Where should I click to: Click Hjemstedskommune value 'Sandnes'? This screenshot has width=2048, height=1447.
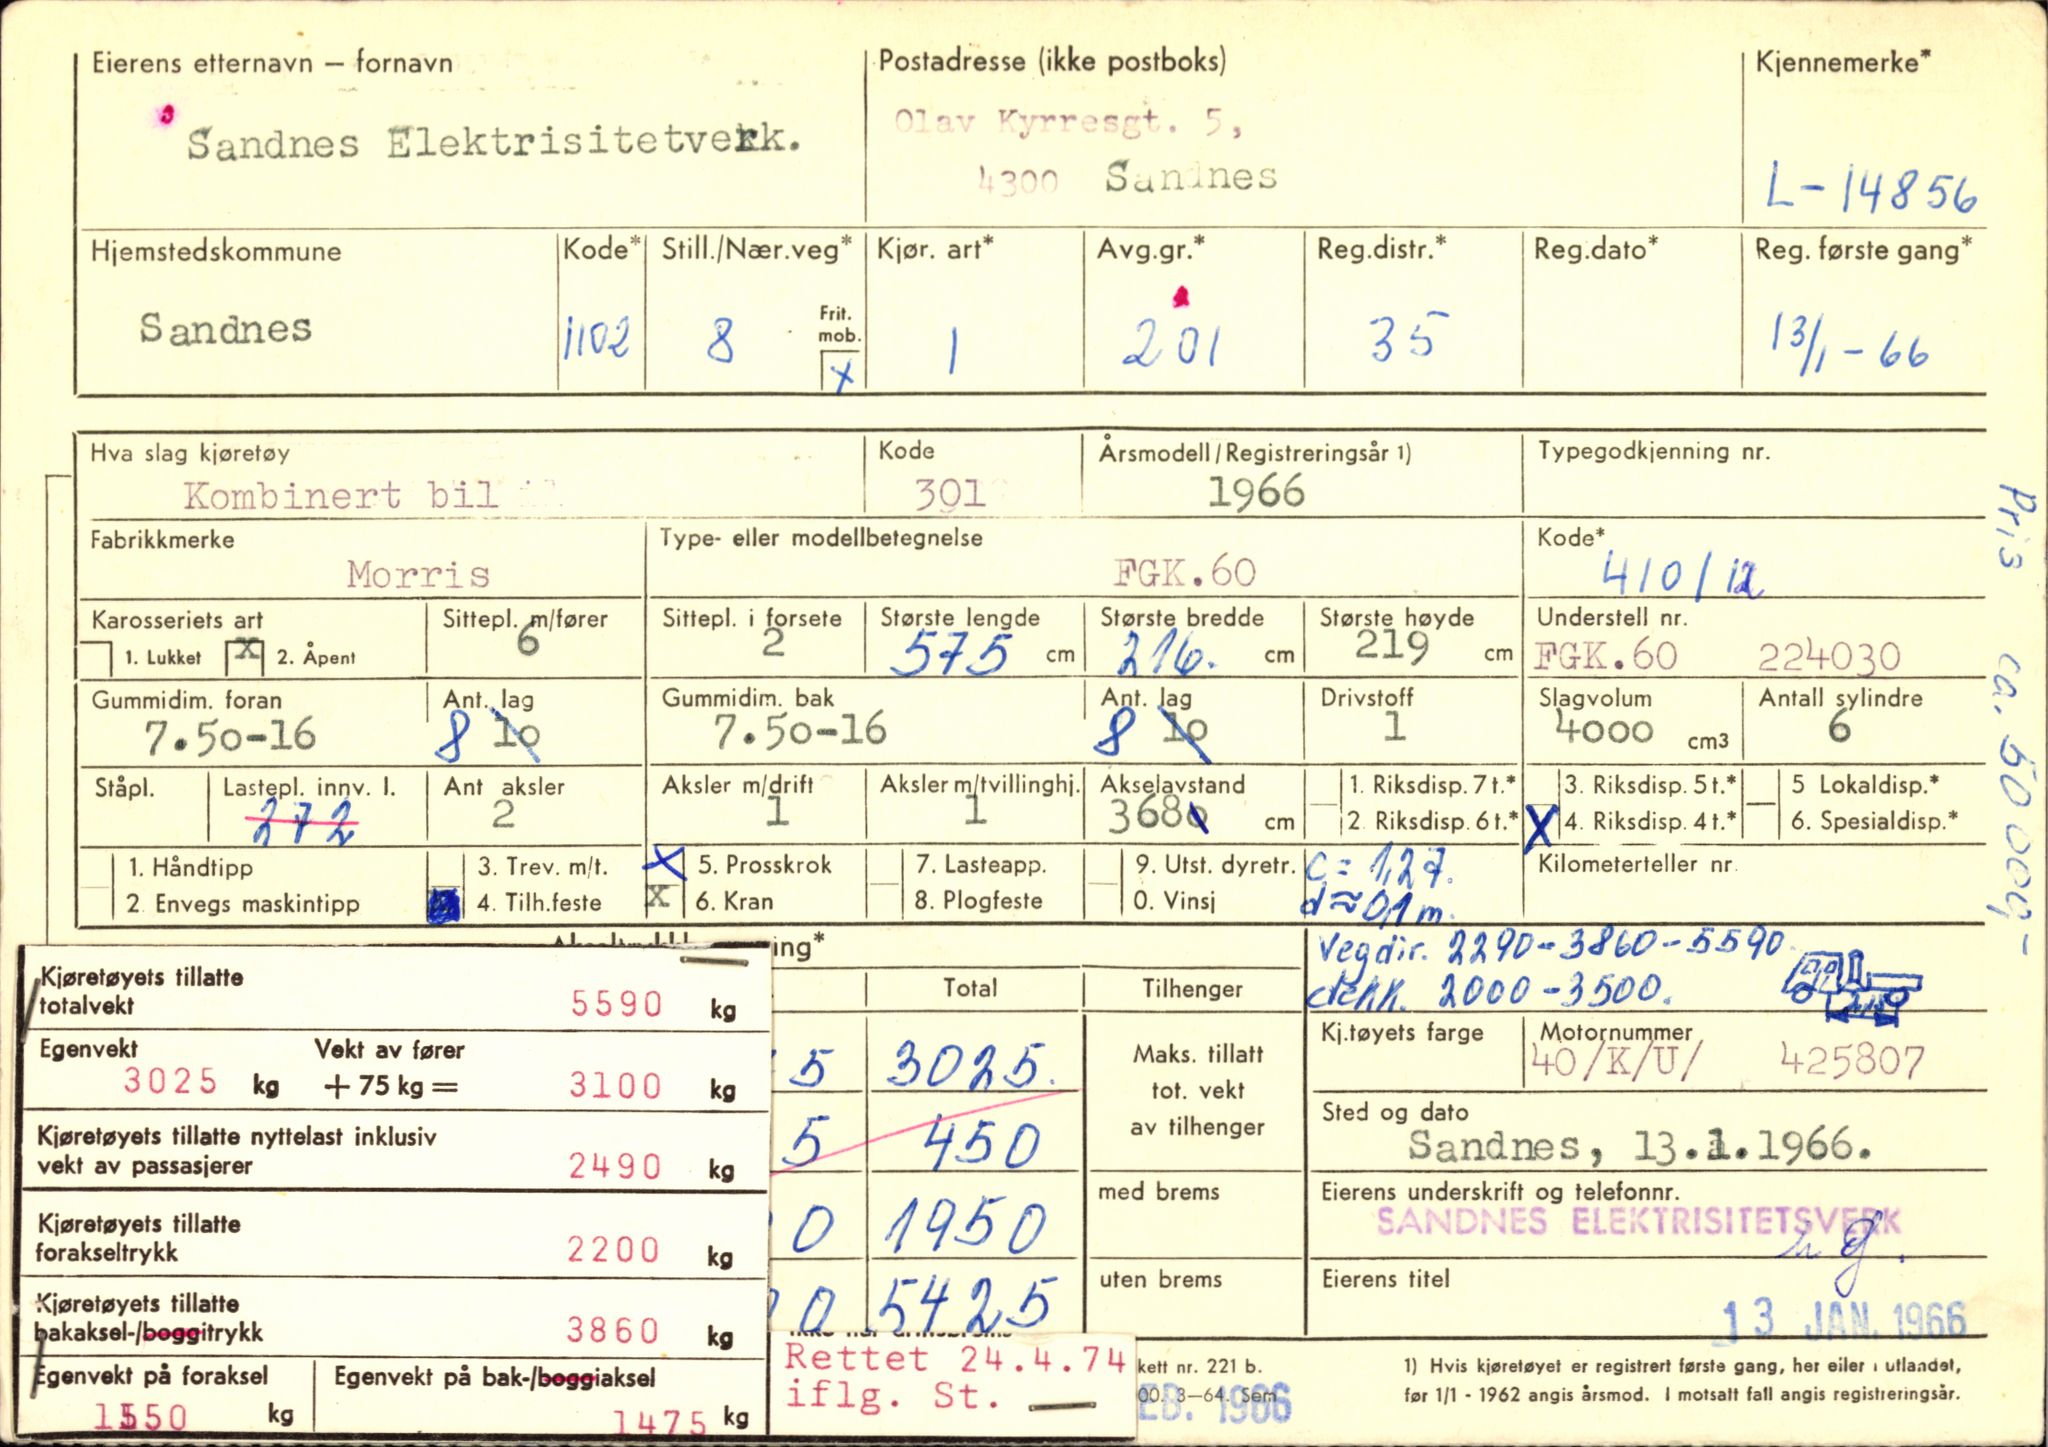tap(226, 328)
